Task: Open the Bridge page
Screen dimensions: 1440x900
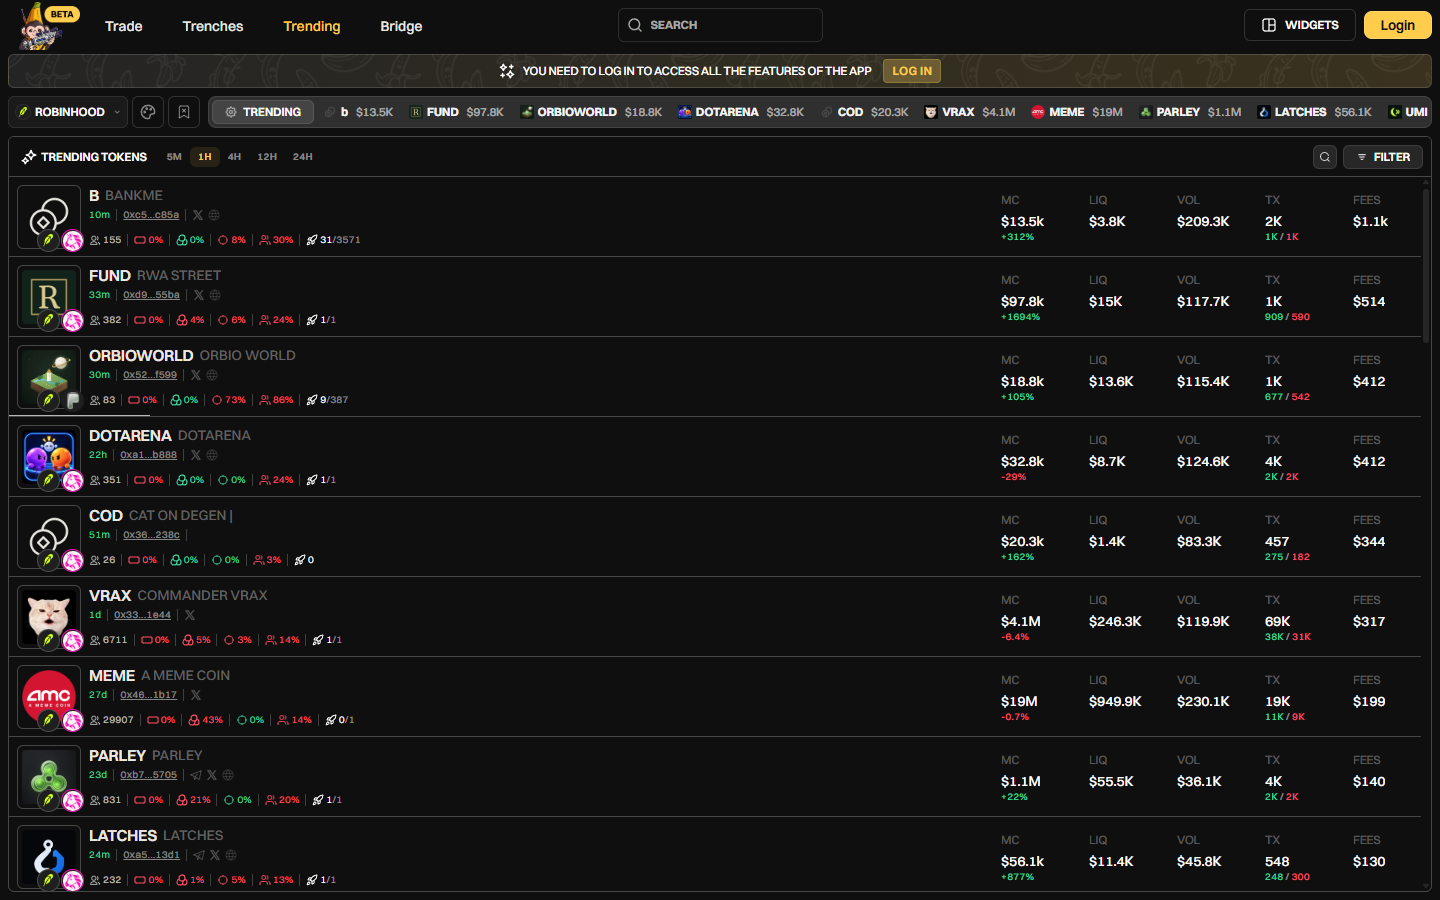Action: tap(401, 26)
